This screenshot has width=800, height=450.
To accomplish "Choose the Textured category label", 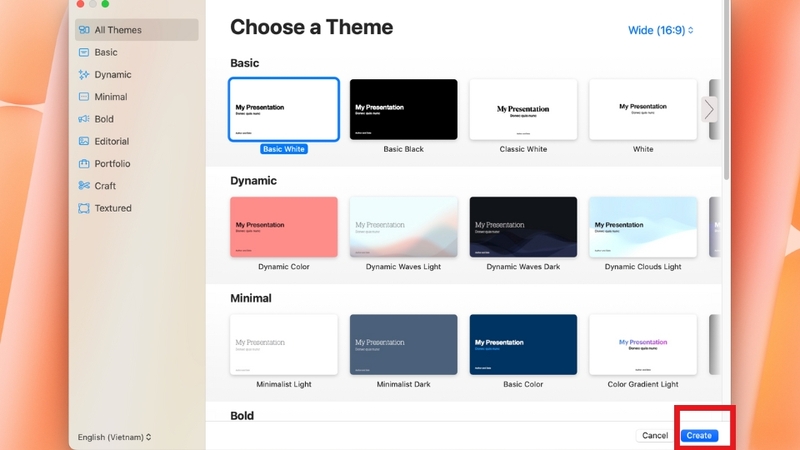I will (x=113, y=208).
